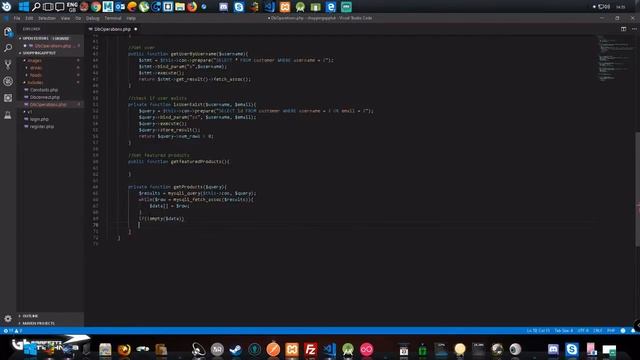Open Dbconnect.php in the explorer
Viewport: 640px width, 360px height.
click(44, 97)
